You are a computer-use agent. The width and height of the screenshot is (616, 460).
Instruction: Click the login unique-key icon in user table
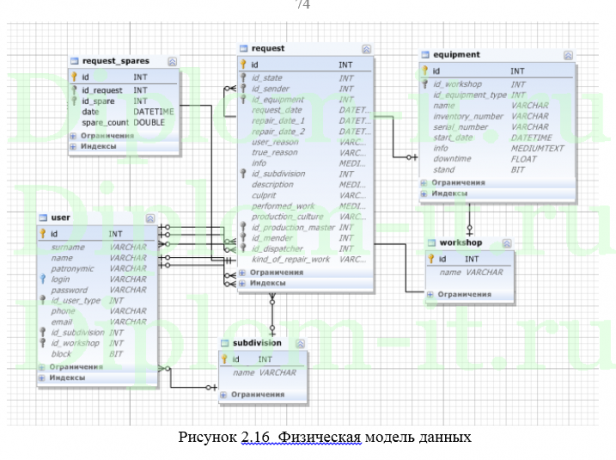tap(44, 280)
